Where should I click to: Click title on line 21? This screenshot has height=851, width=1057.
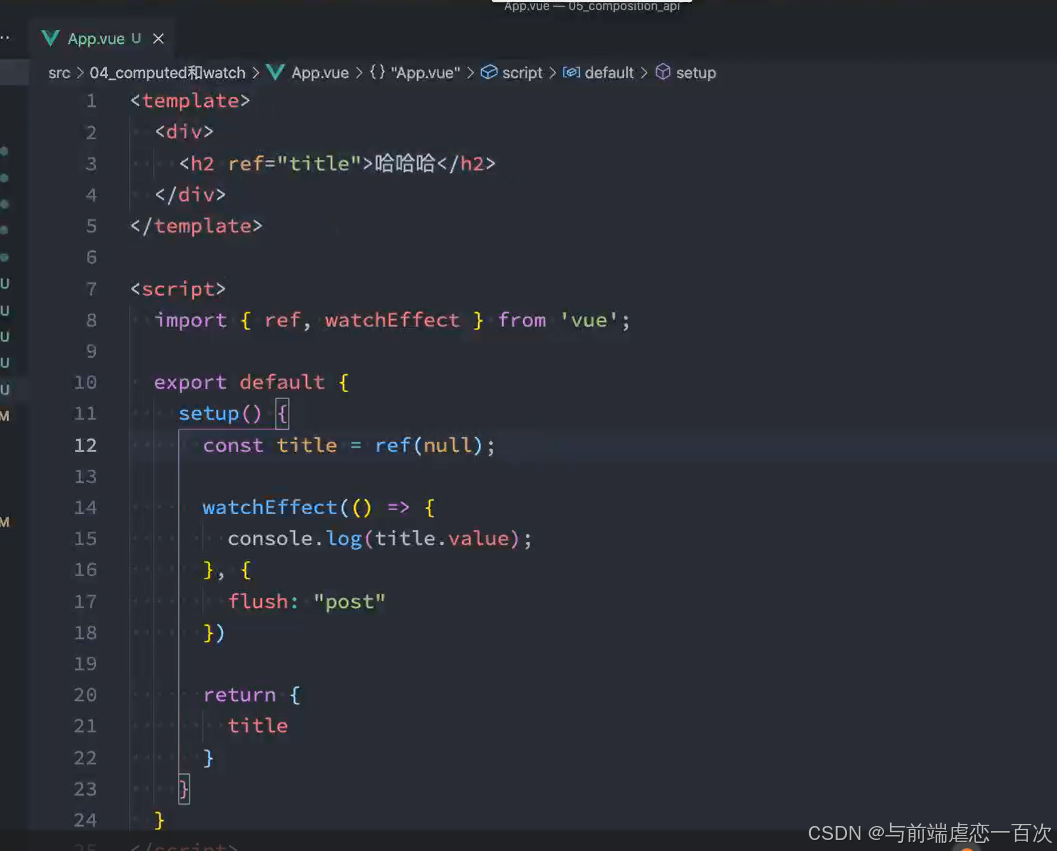(258, 726)
